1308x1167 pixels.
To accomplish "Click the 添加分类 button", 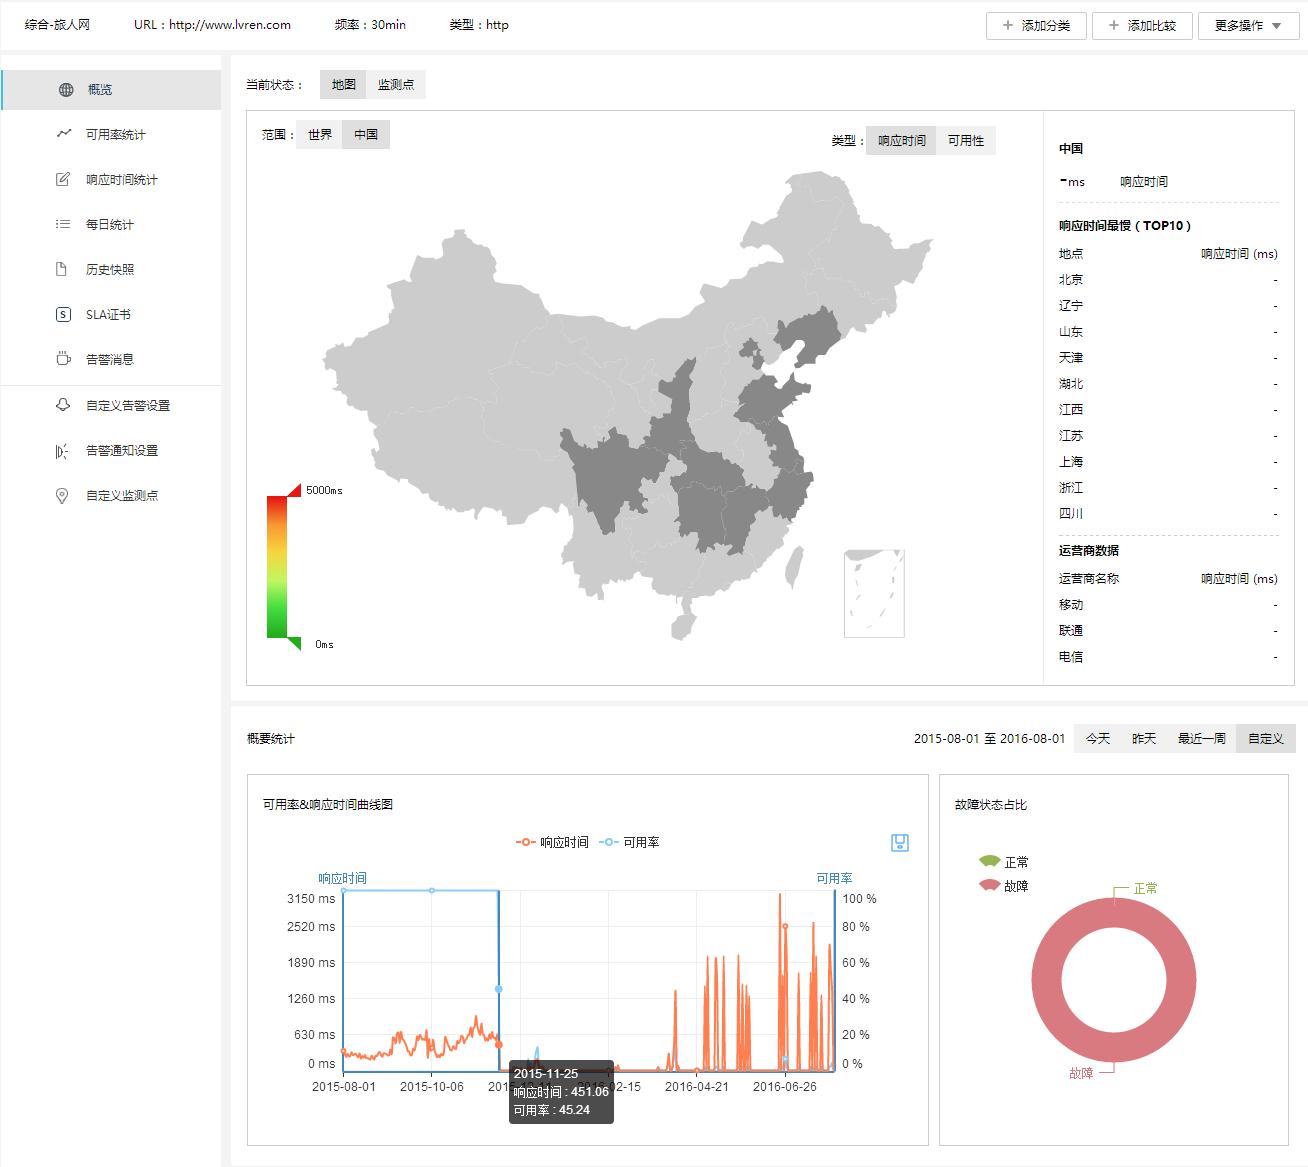I will coord(1036,26).
